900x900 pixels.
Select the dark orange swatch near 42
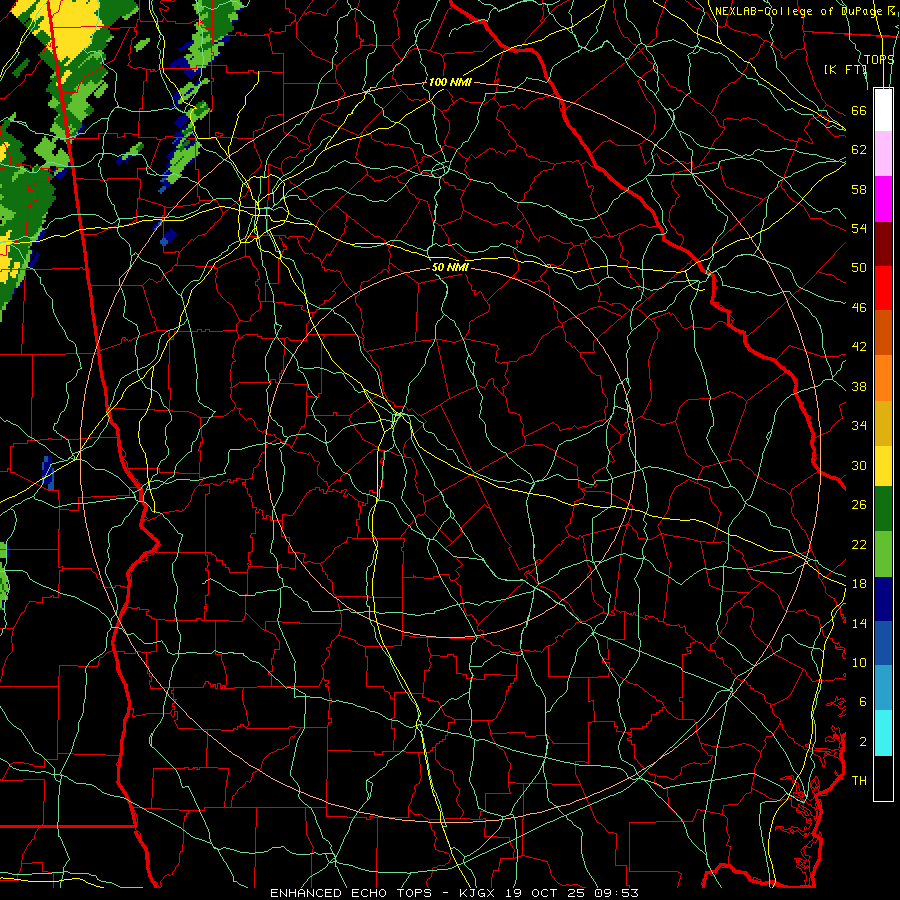pos(883,332)
